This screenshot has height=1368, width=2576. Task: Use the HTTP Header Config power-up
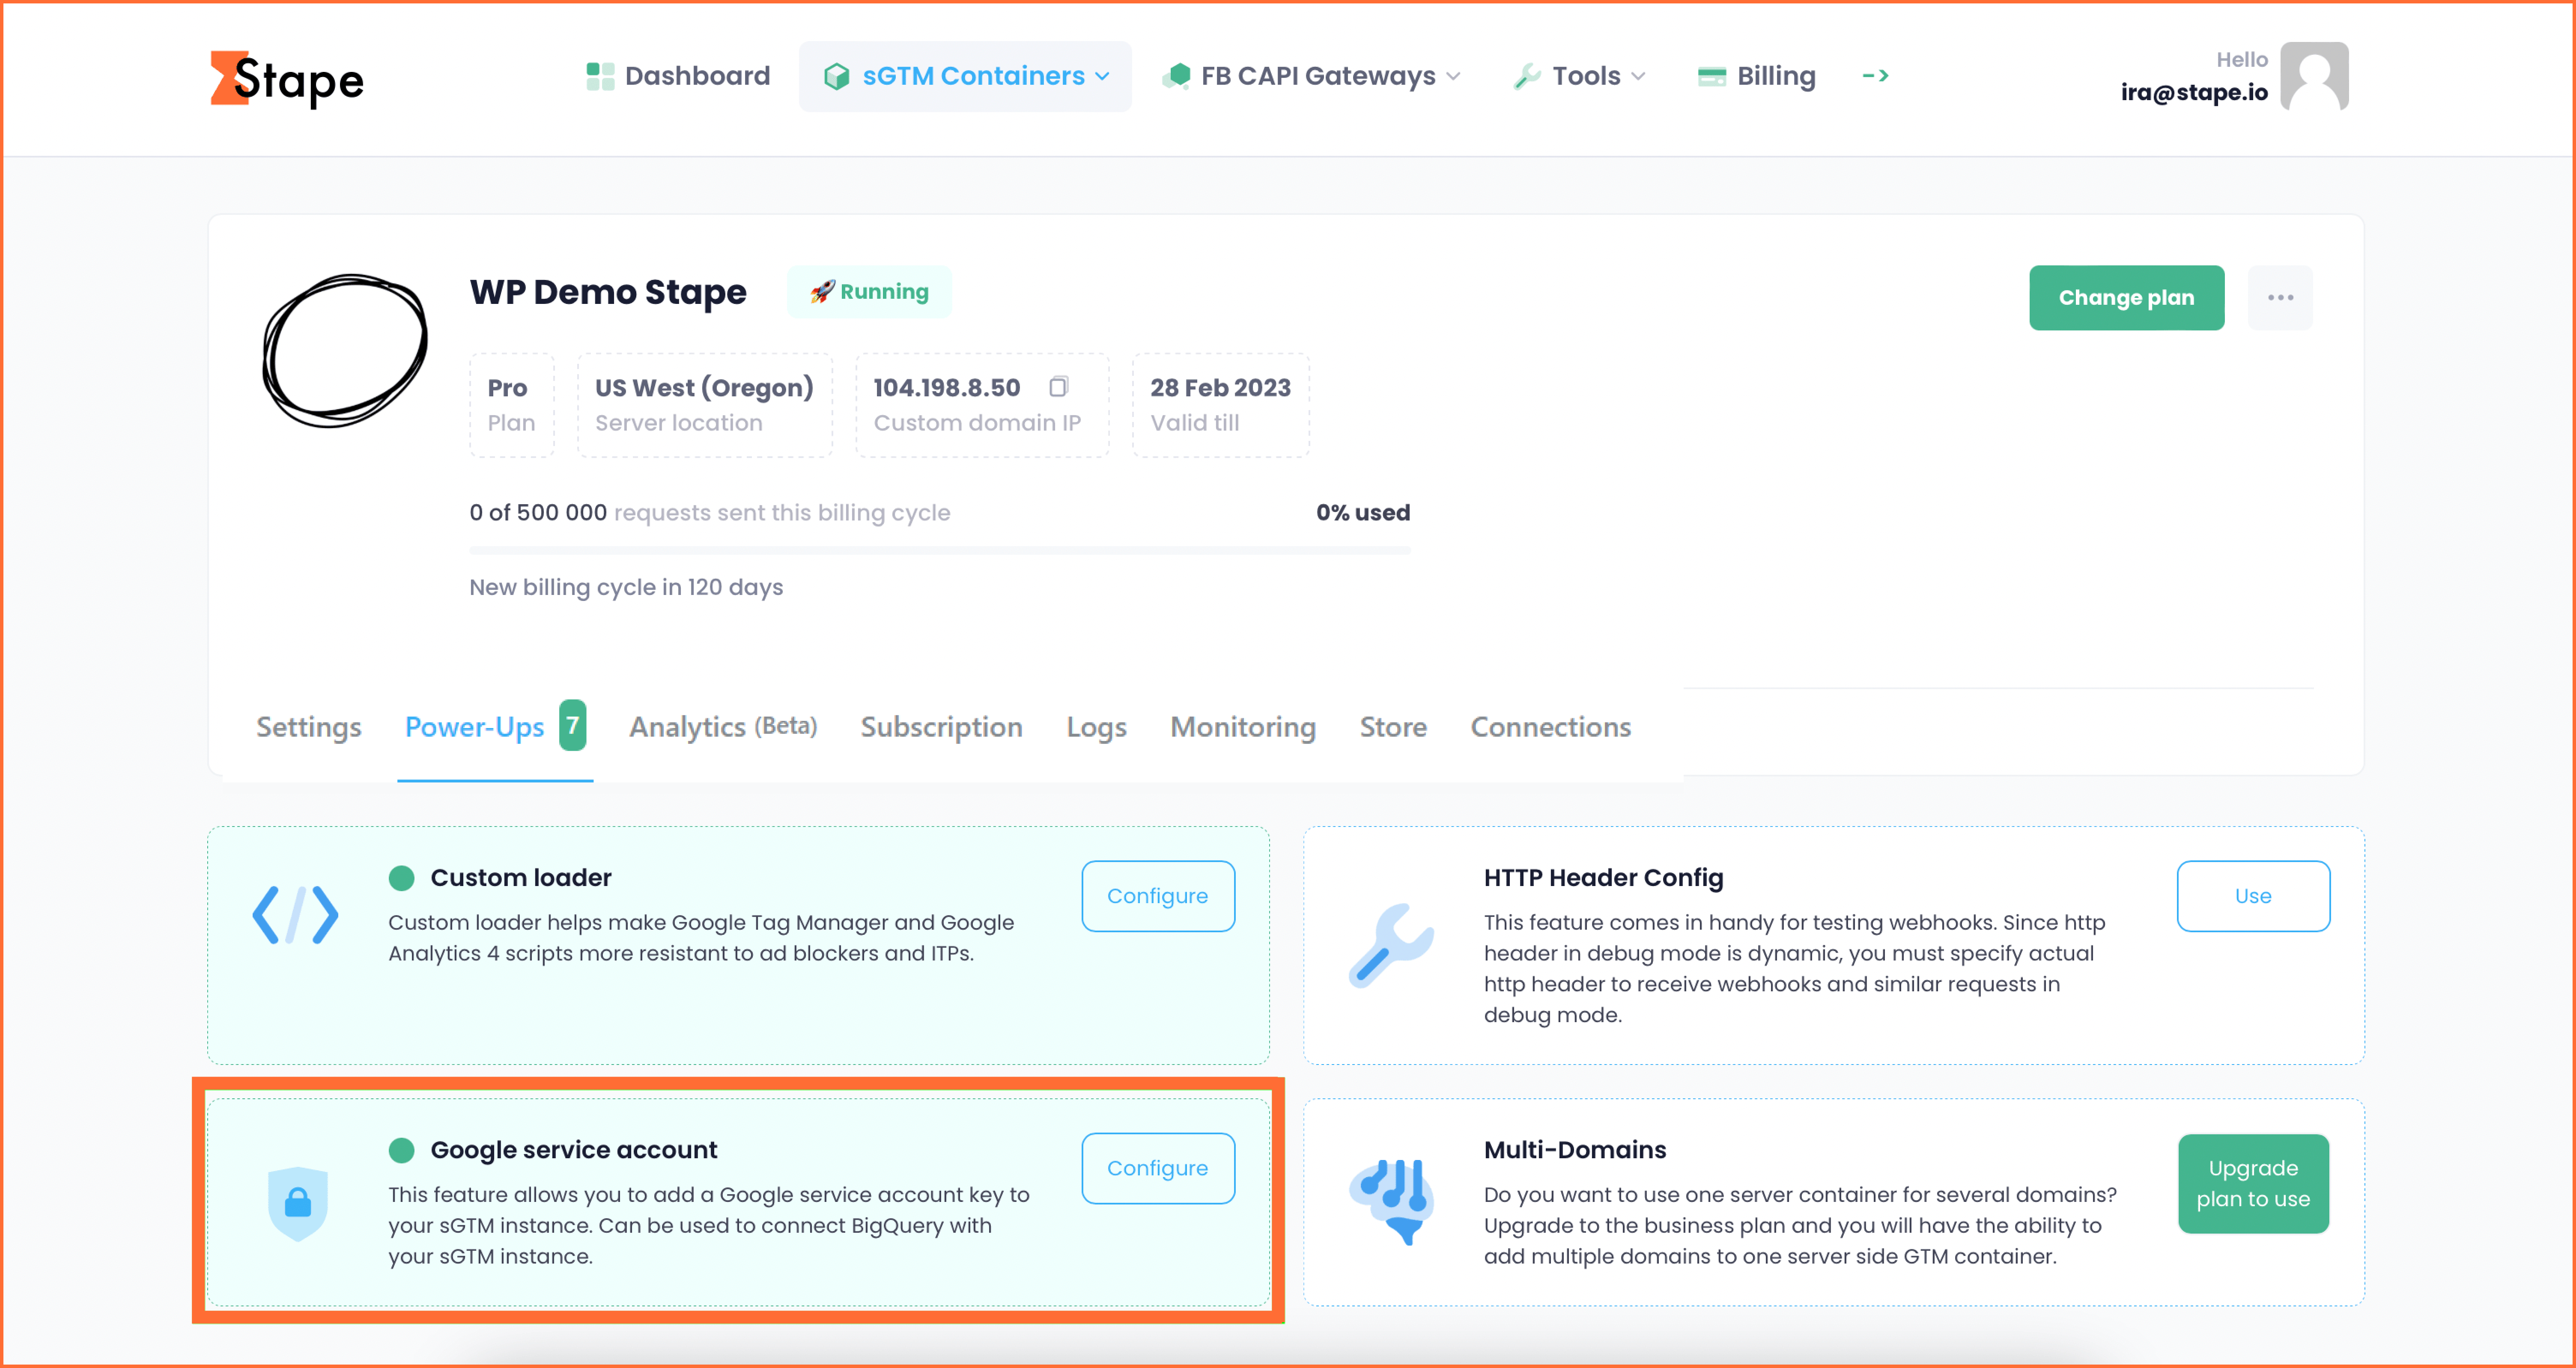pos(2253,896)
